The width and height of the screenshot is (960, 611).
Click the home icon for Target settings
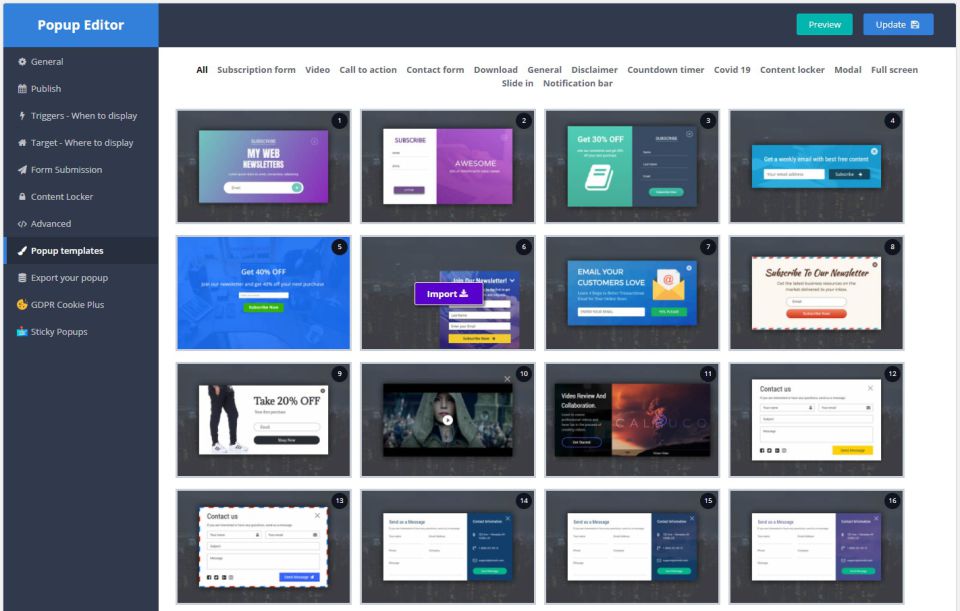tap(22, 143)
